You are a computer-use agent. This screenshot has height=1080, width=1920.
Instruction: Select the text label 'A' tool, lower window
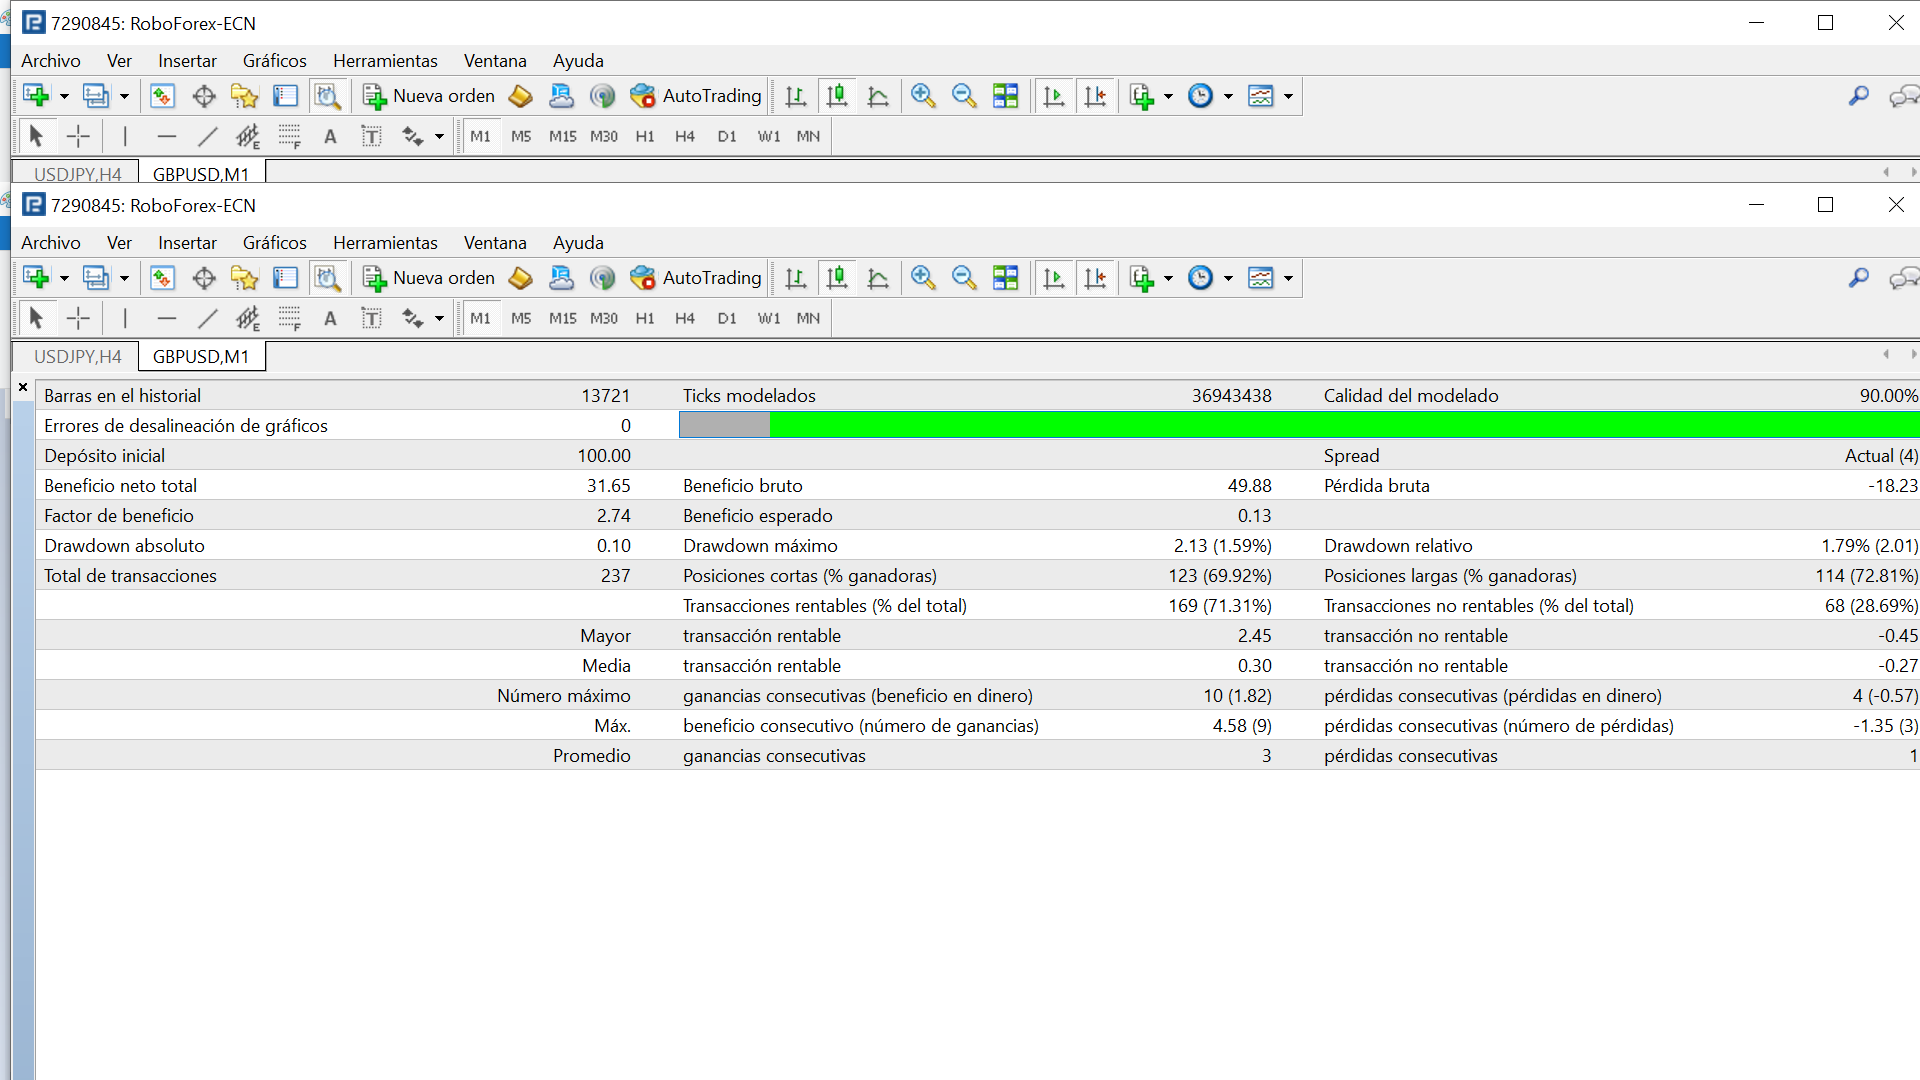click(x=330, y=318)
